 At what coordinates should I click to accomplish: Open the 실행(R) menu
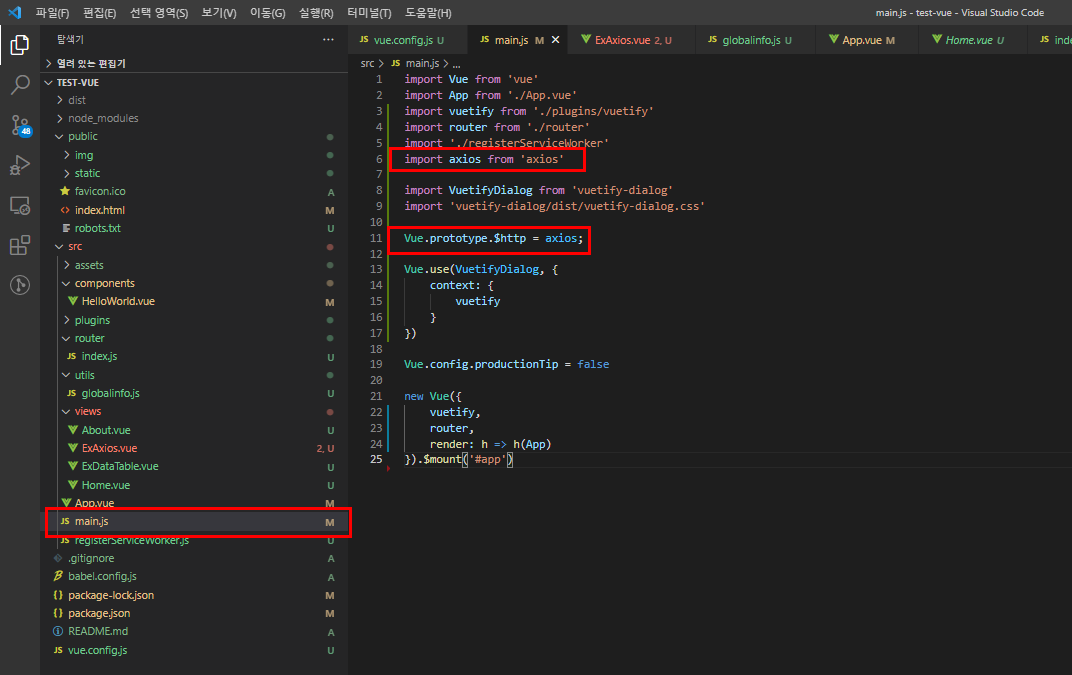point(316,12)
